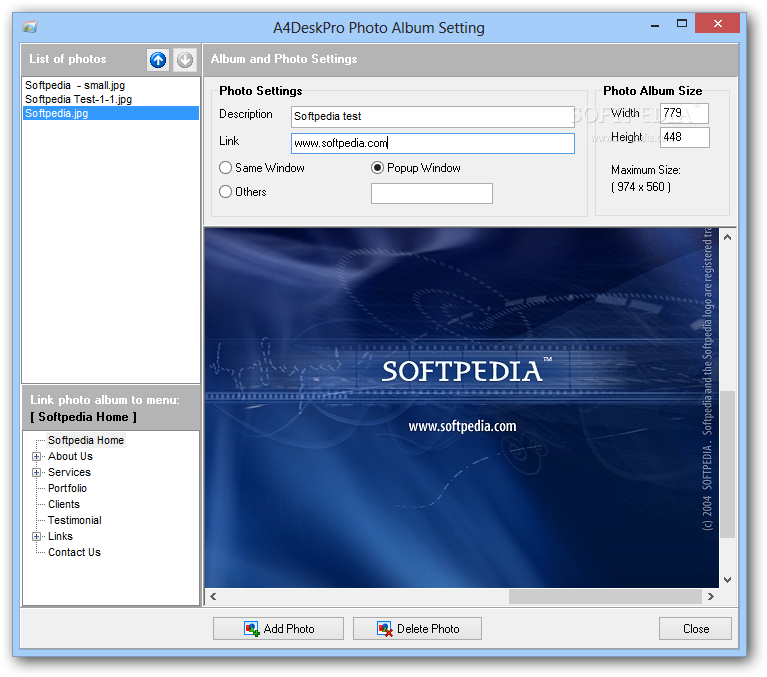This screenshot has width=767, height=677.
Task: Select Portfolio in the menu tree
Action: pyautogui.click(x=67, y=489)
